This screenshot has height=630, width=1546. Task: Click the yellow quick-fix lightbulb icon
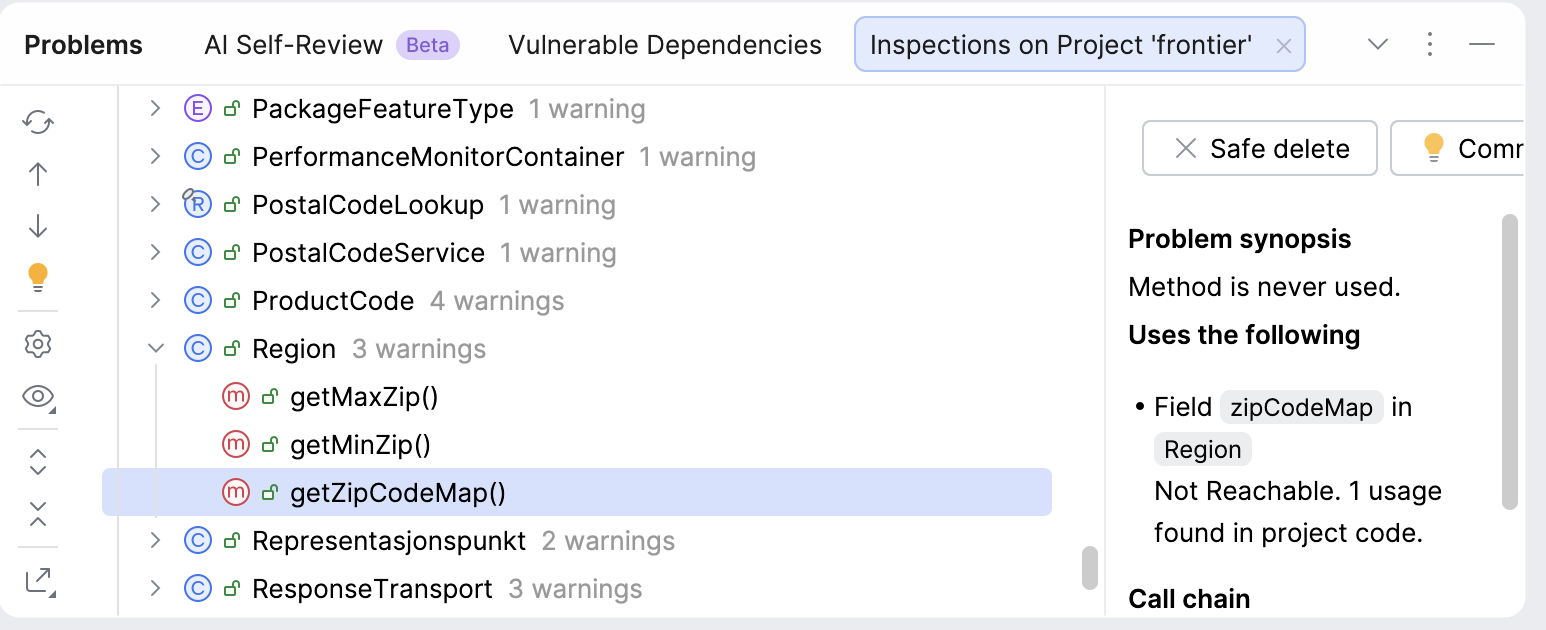[x=38, y=277]
